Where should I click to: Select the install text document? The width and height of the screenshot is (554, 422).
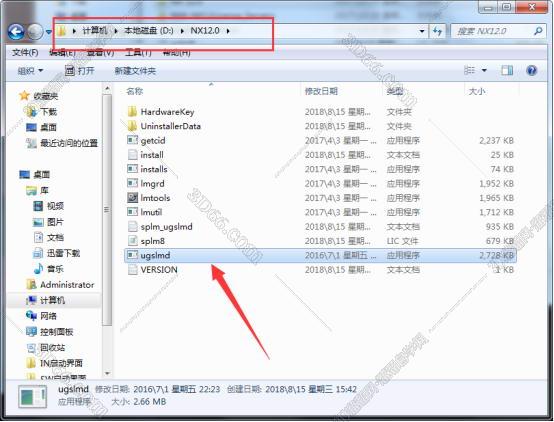tap(320, 155)
